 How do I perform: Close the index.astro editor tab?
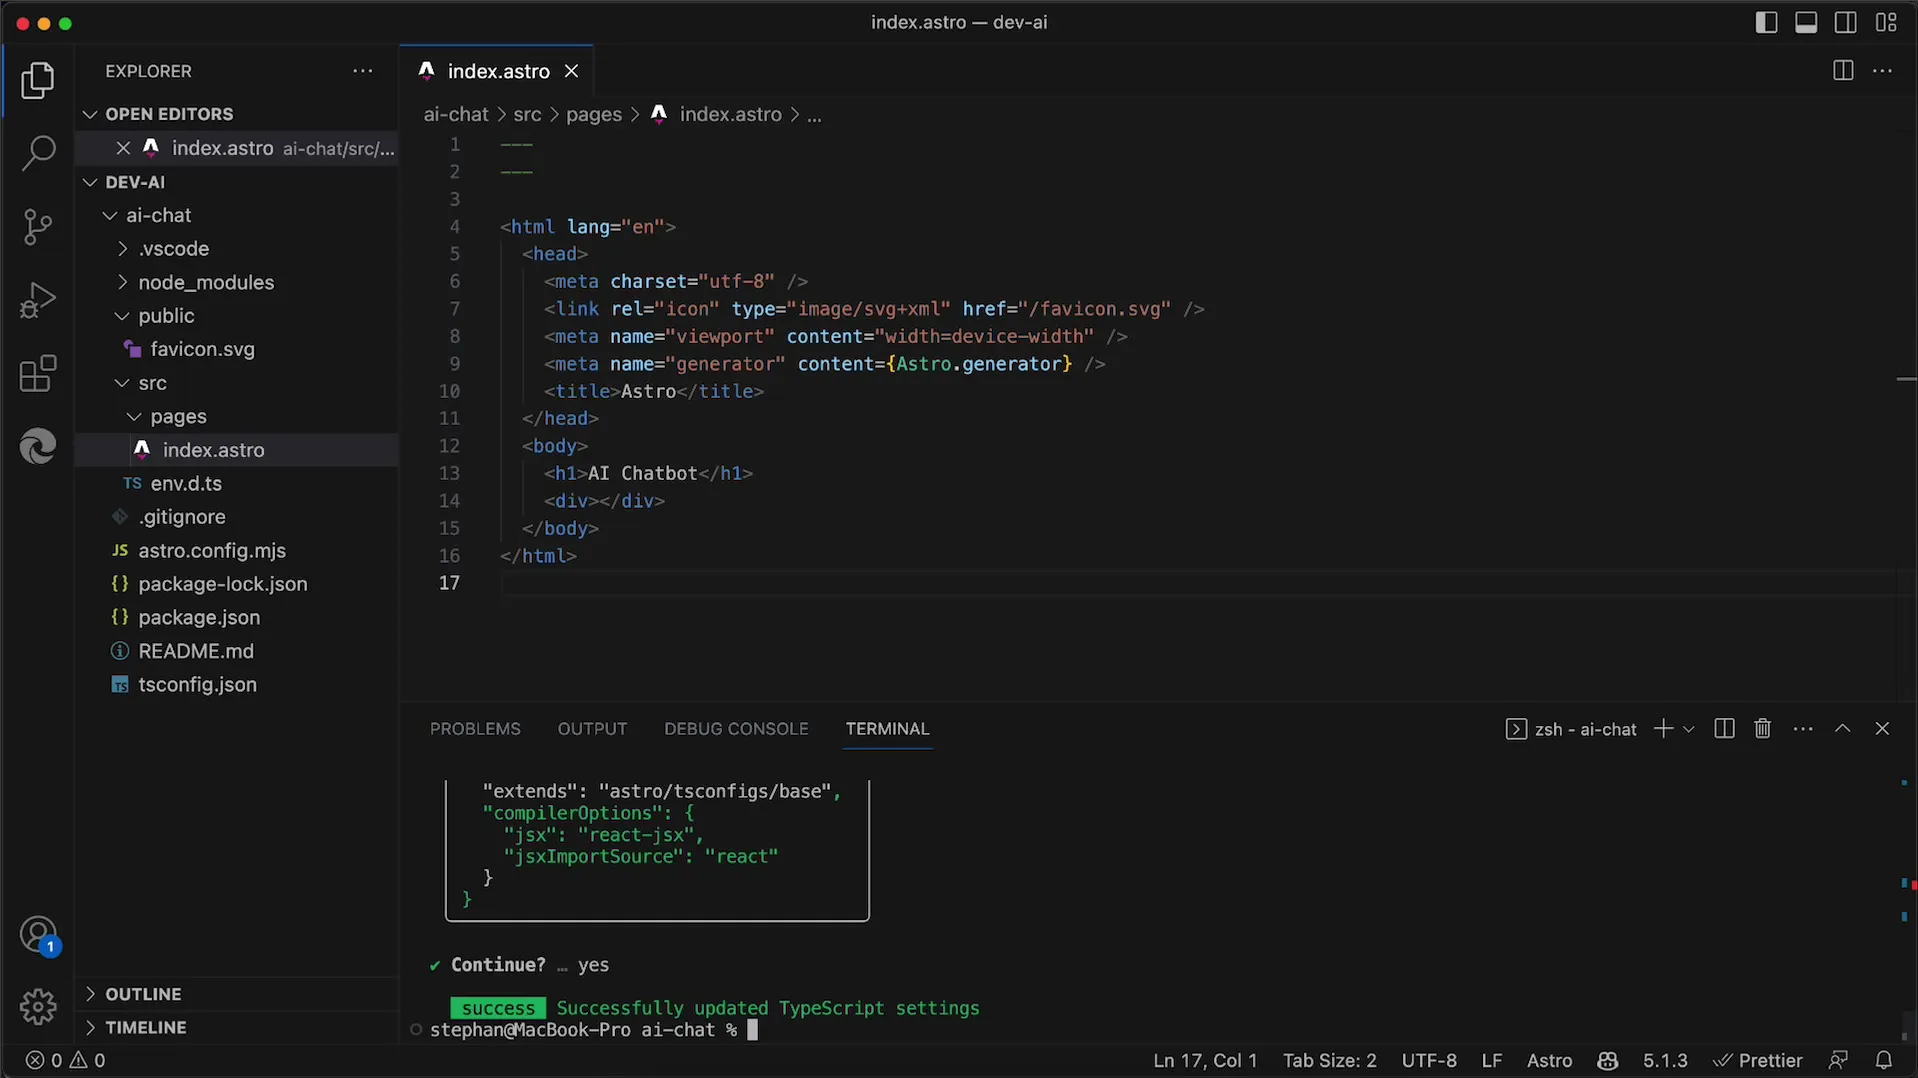[x=572, y=71]
